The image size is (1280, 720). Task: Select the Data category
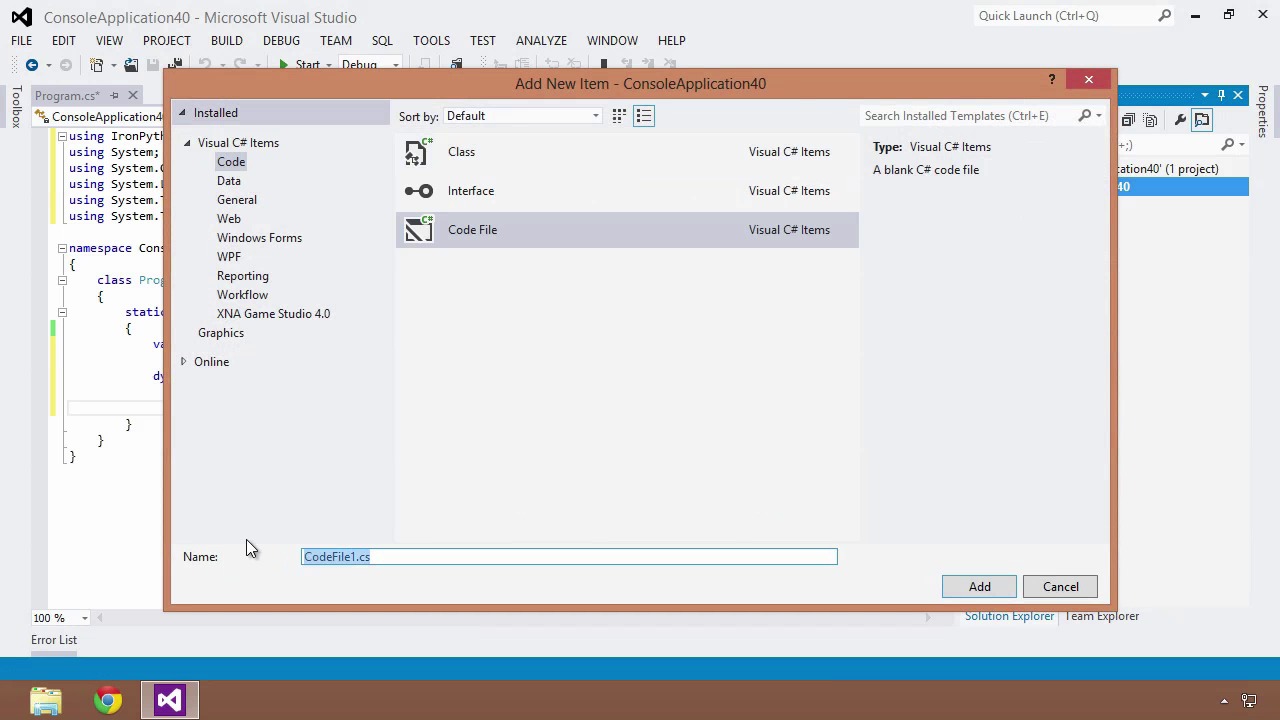(x=229, y=181)
